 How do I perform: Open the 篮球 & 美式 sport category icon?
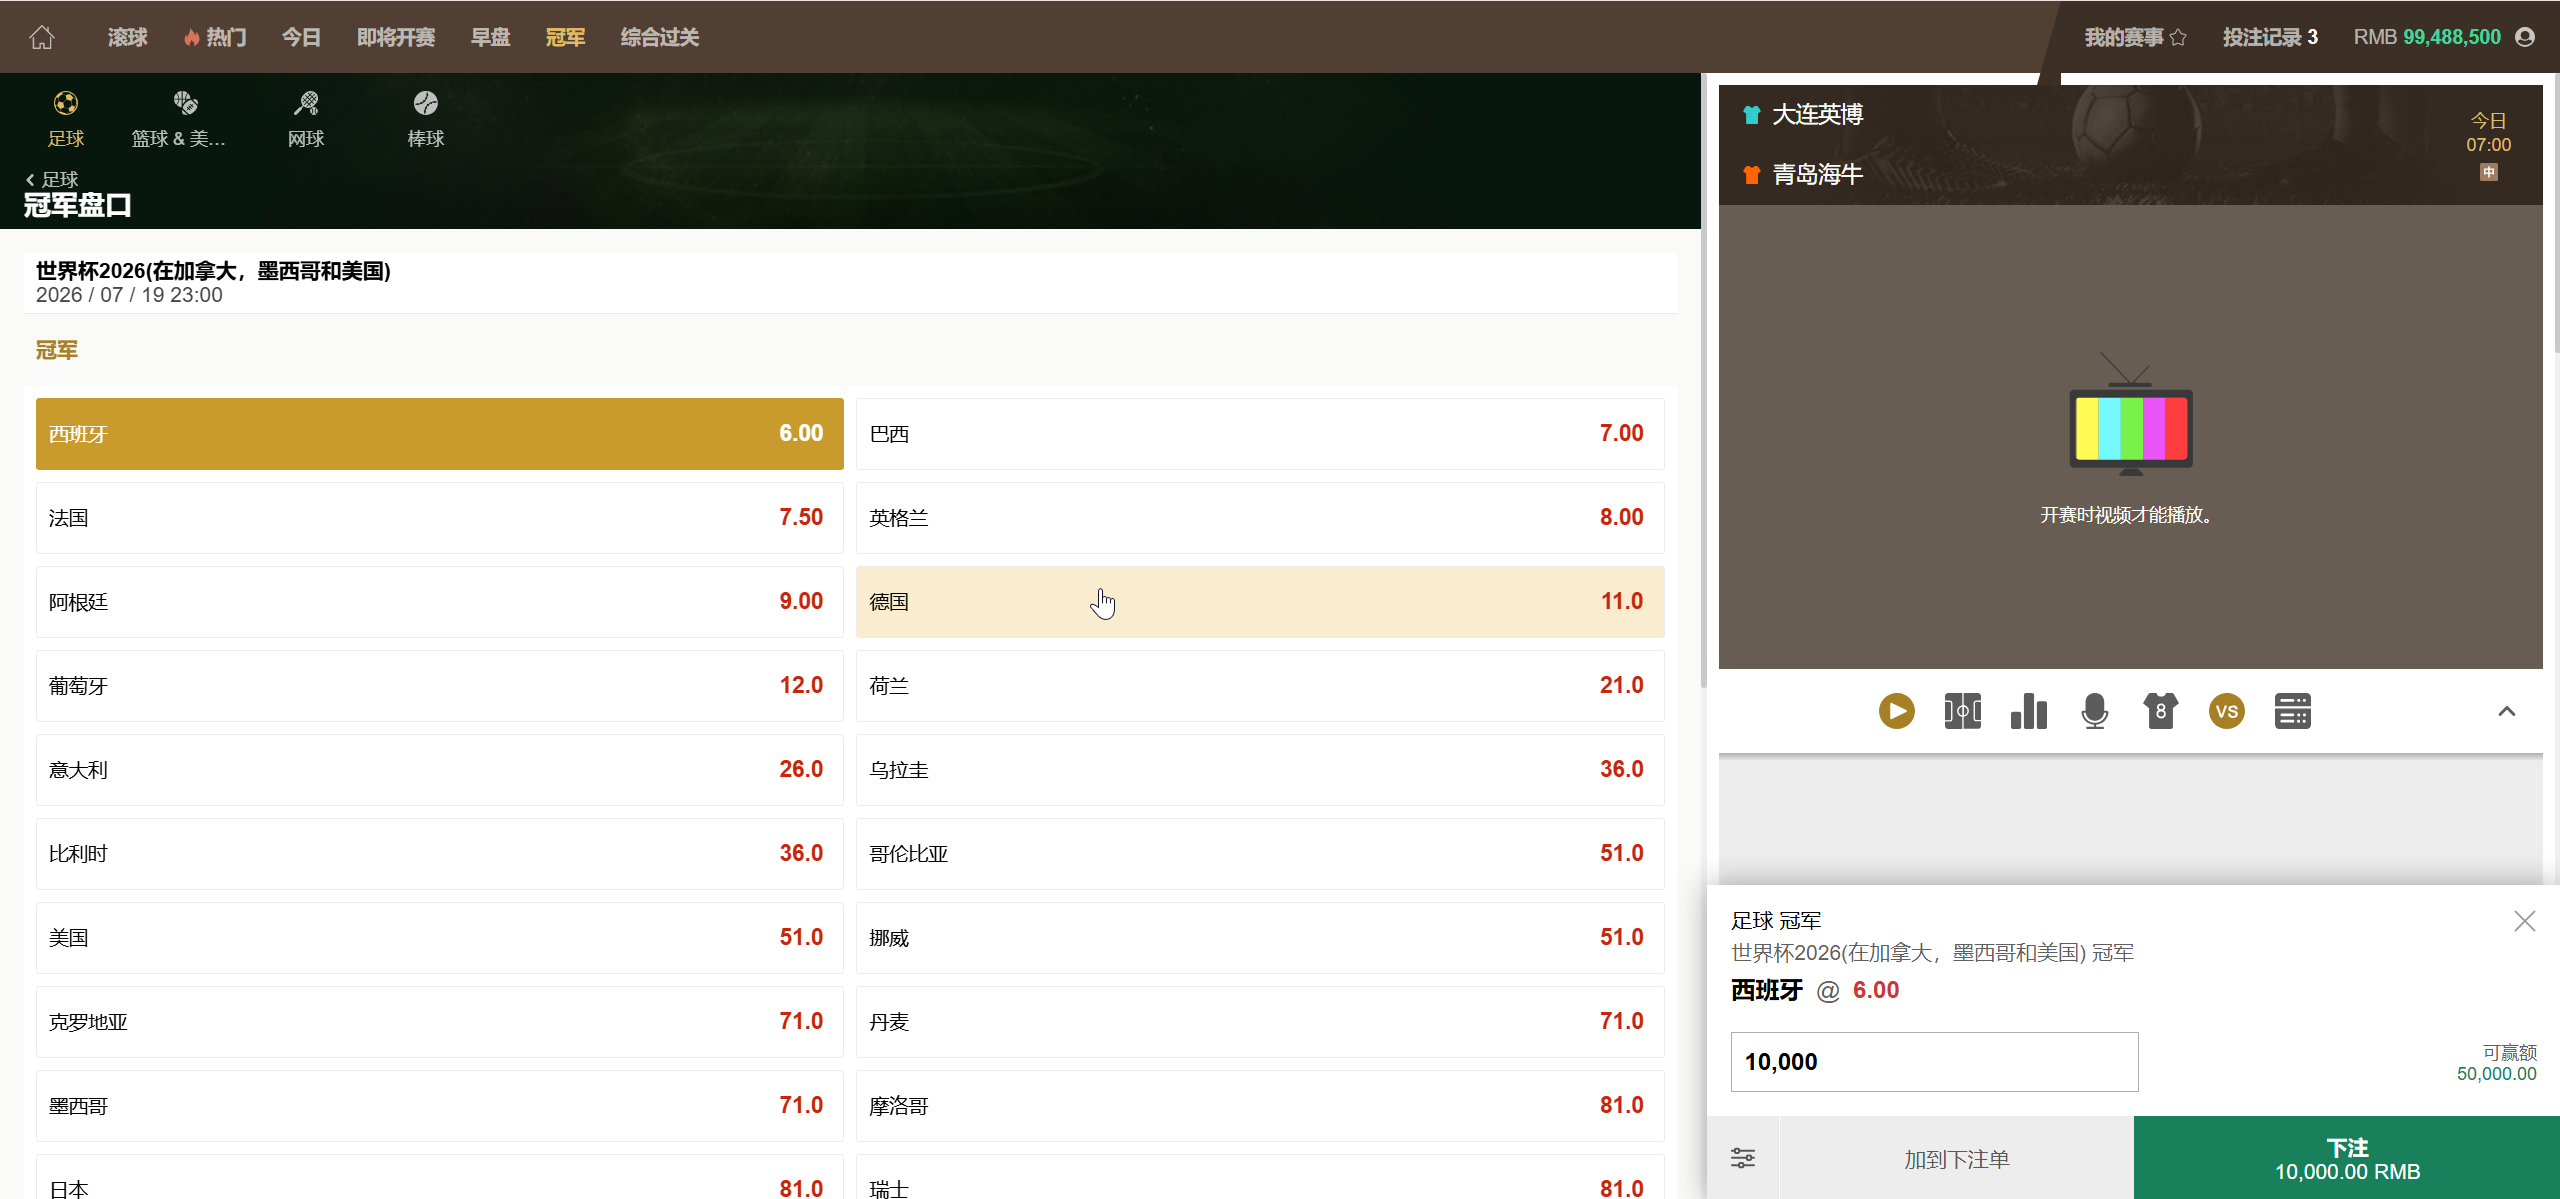pos(184,116)
